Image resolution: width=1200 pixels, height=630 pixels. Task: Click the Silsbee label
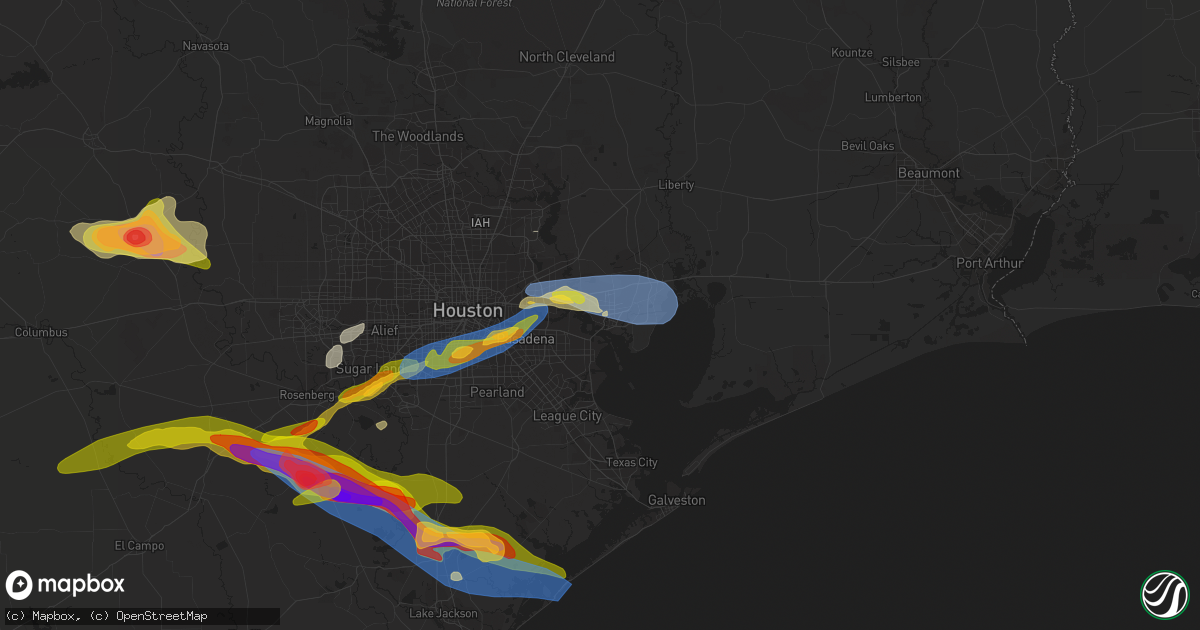tap(900, 62)
